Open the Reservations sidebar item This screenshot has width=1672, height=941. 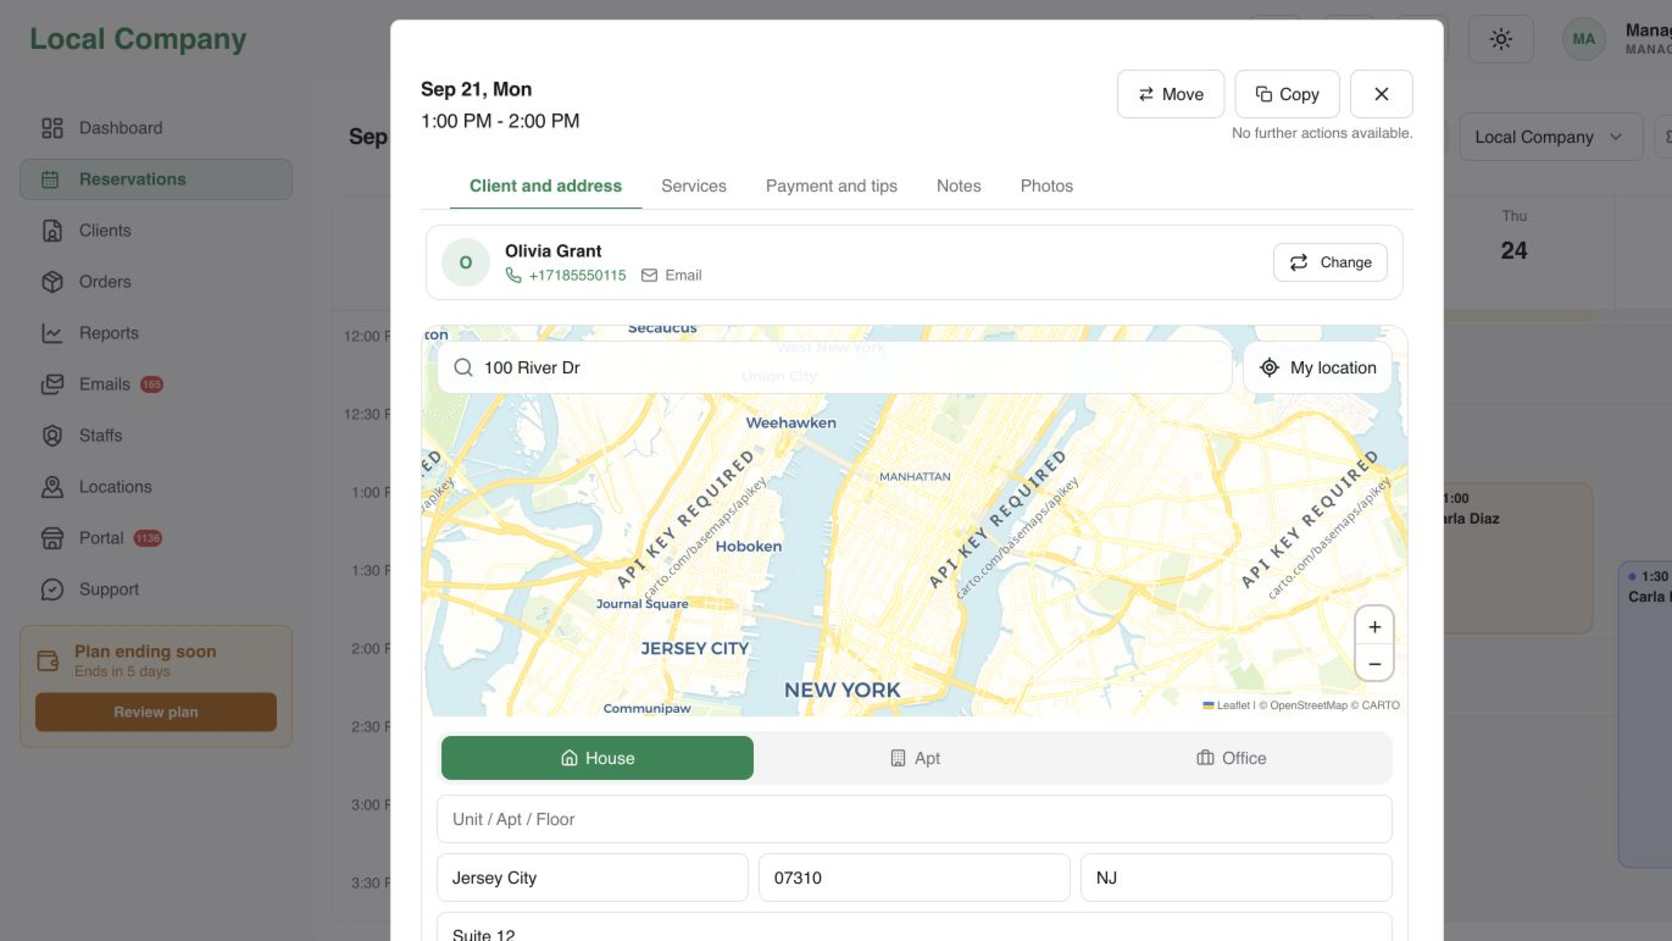156,179
